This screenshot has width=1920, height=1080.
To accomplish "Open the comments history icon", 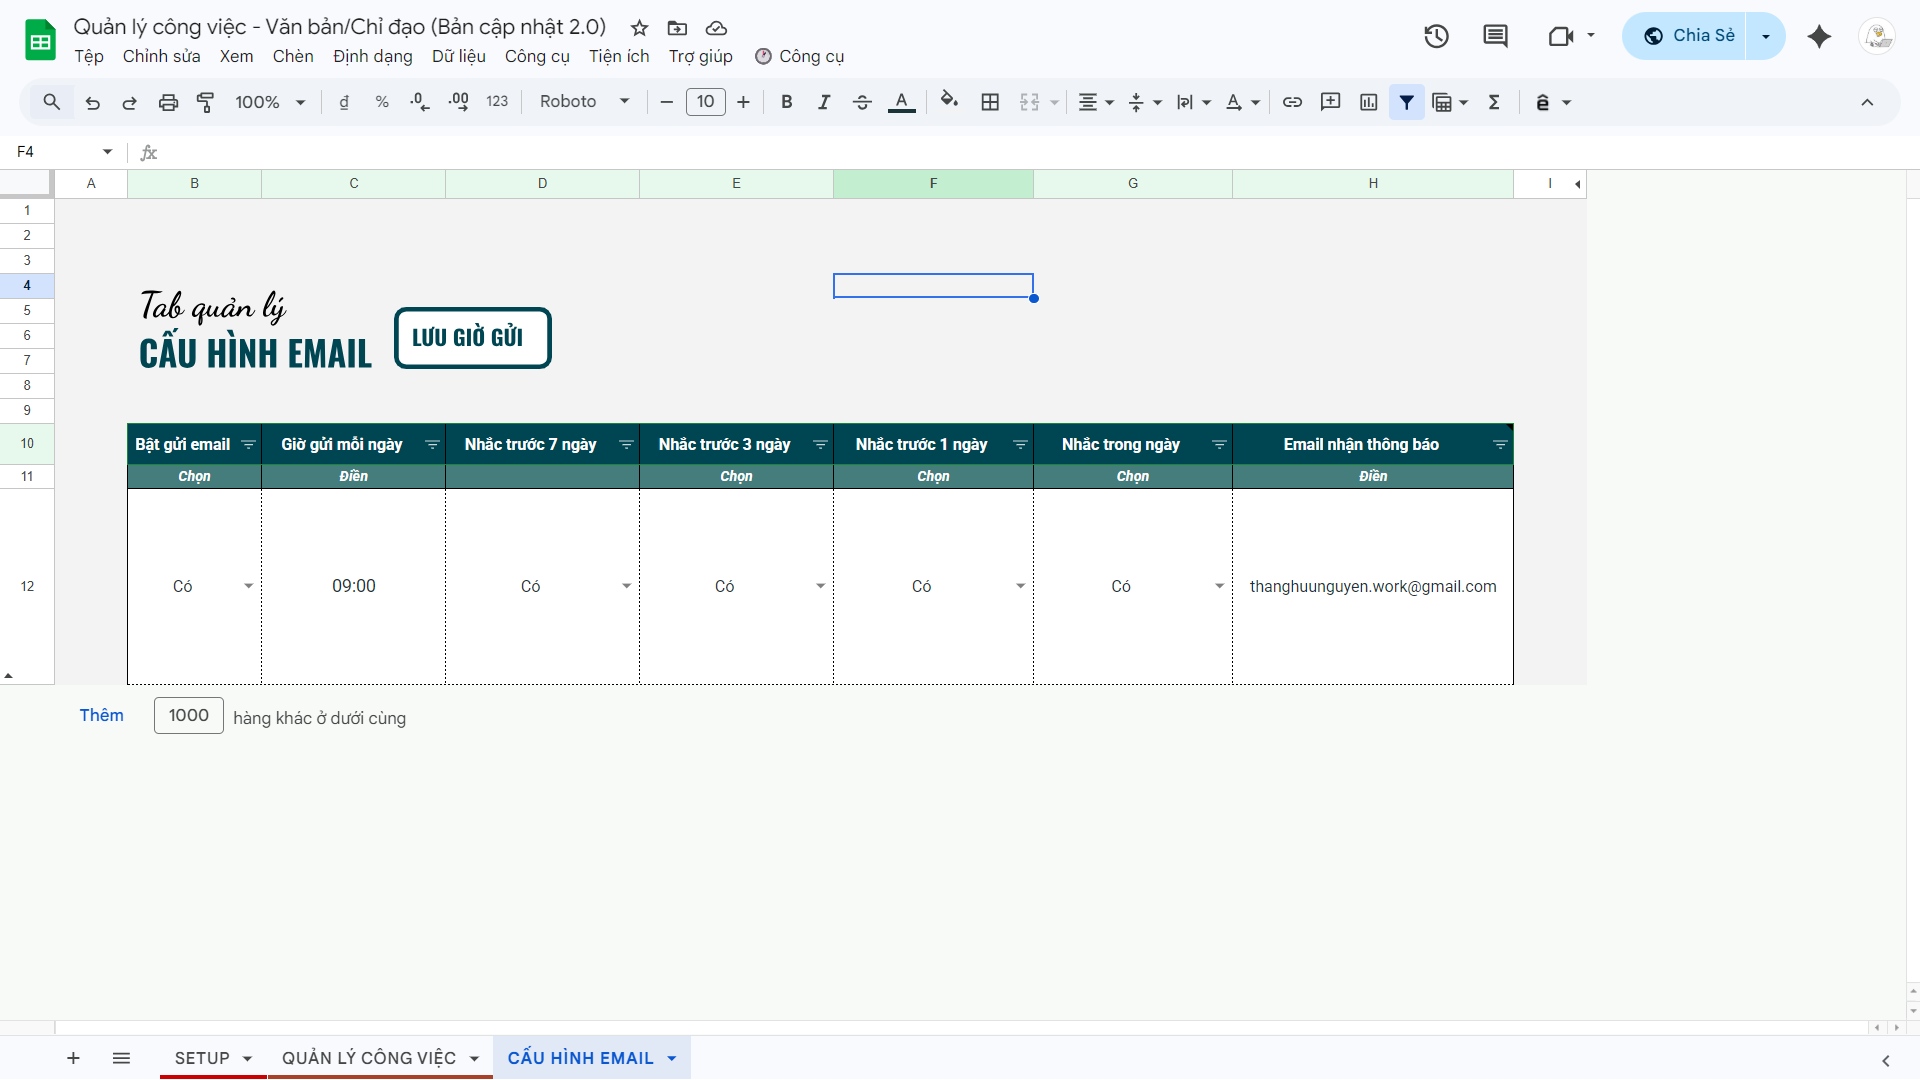I will click(1495, 36).
